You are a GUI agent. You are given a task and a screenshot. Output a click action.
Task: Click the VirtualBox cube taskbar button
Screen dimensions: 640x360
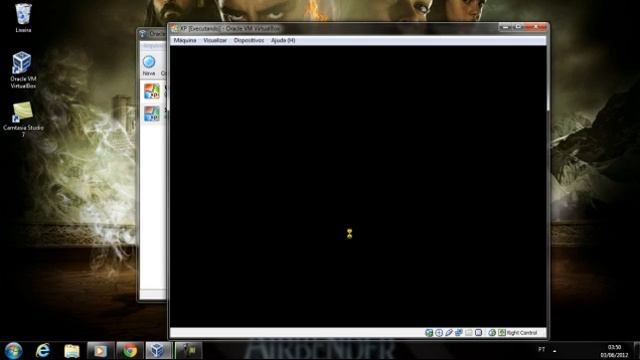[x=159, y=351]
